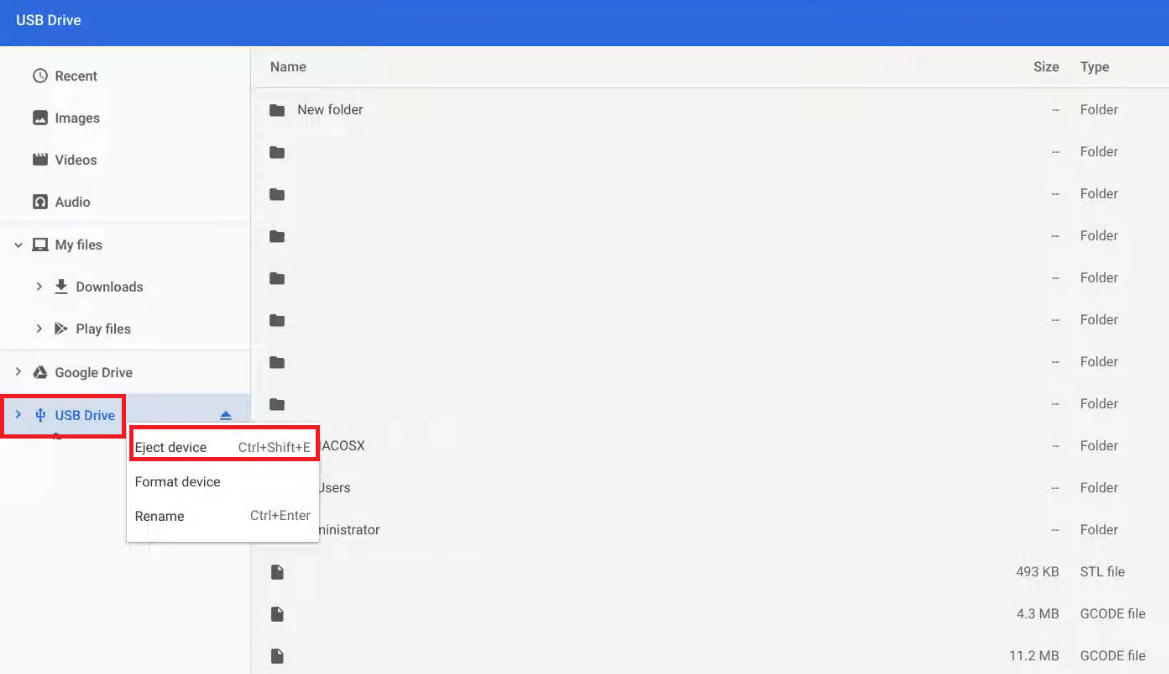The image size is (1169, 674).
Task: Sort files by clicking the Name column header
Action: pyautogui.click(x=287, y=67)
